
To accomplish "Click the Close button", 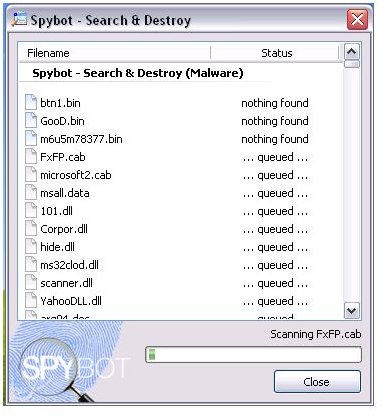I will [x=317, y=382].
